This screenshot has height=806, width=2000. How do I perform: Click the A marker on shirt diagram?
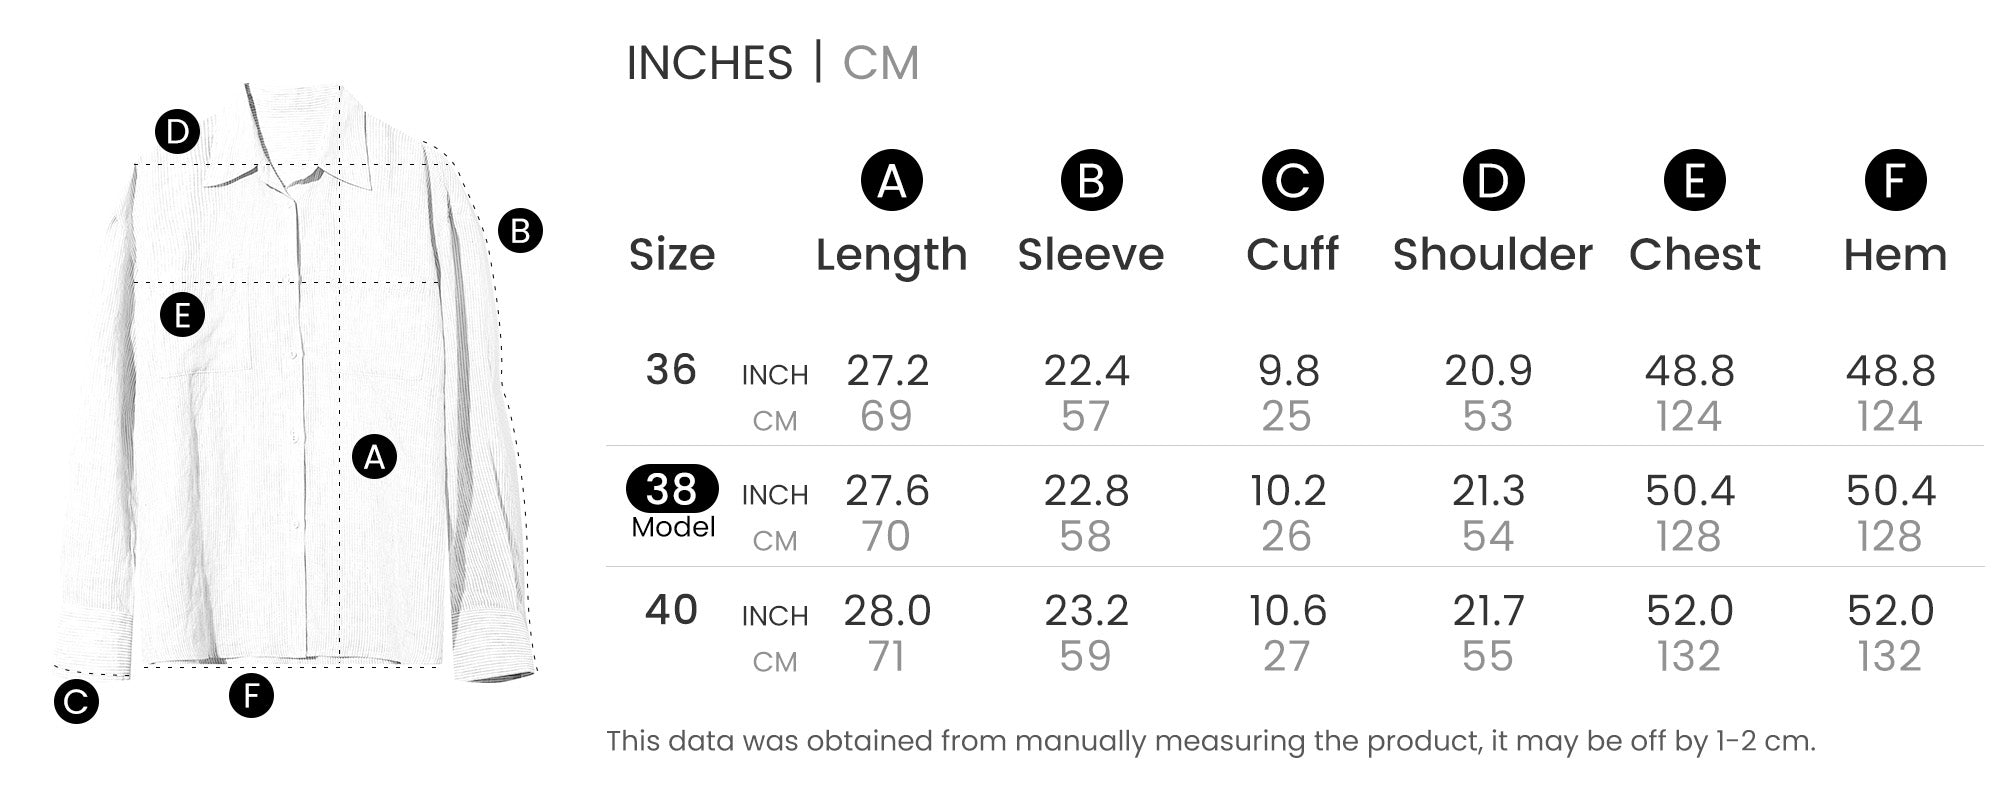374,457
